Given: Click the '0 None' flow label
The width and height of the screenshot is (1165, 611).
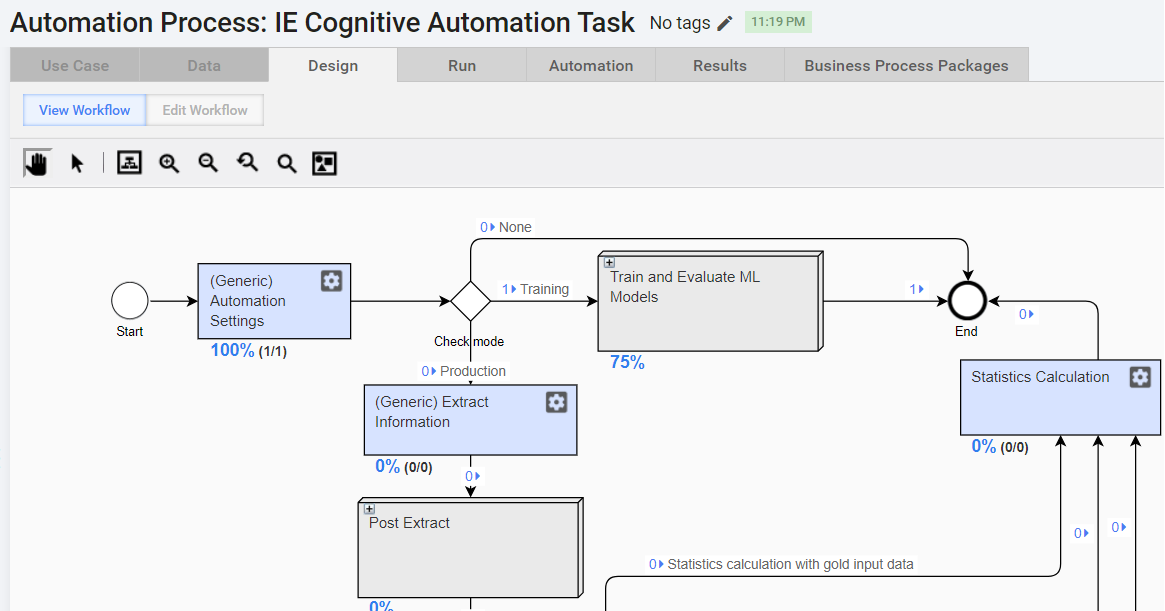Looking at the screenshot, I should click(506, 227).
